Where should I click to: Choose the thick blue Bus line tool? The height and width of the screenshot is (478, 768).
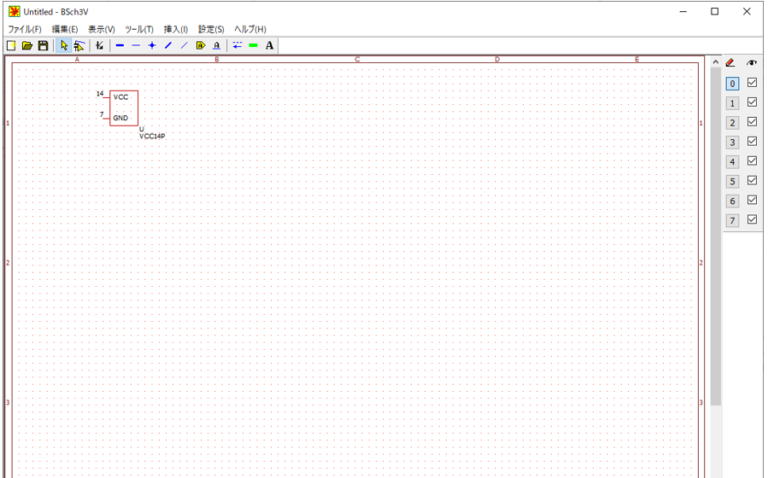coord(120,45)
